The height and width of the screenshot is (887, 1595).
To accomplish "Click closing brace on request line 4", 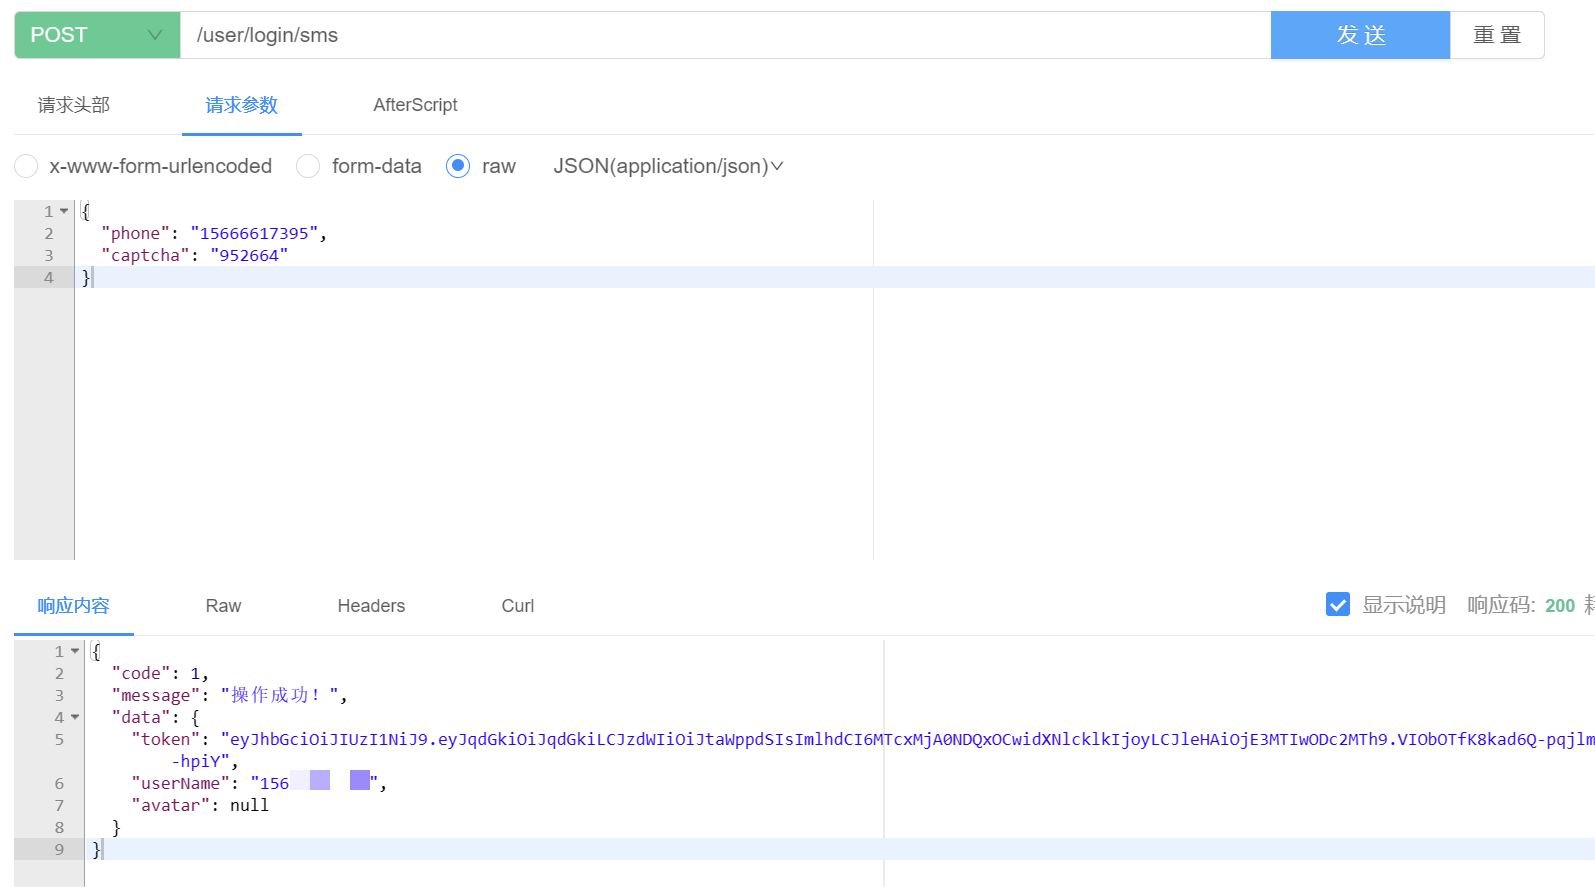I will pos(86,277).
